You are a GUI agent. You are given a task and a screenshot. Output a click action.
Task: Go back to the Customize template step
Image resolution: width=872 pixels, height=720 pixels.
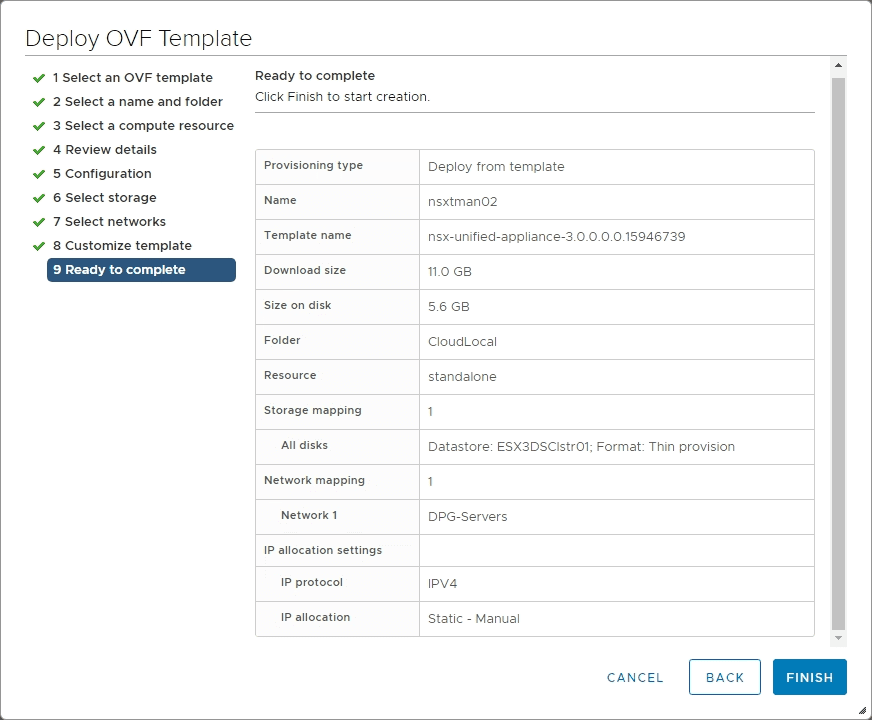120,245
